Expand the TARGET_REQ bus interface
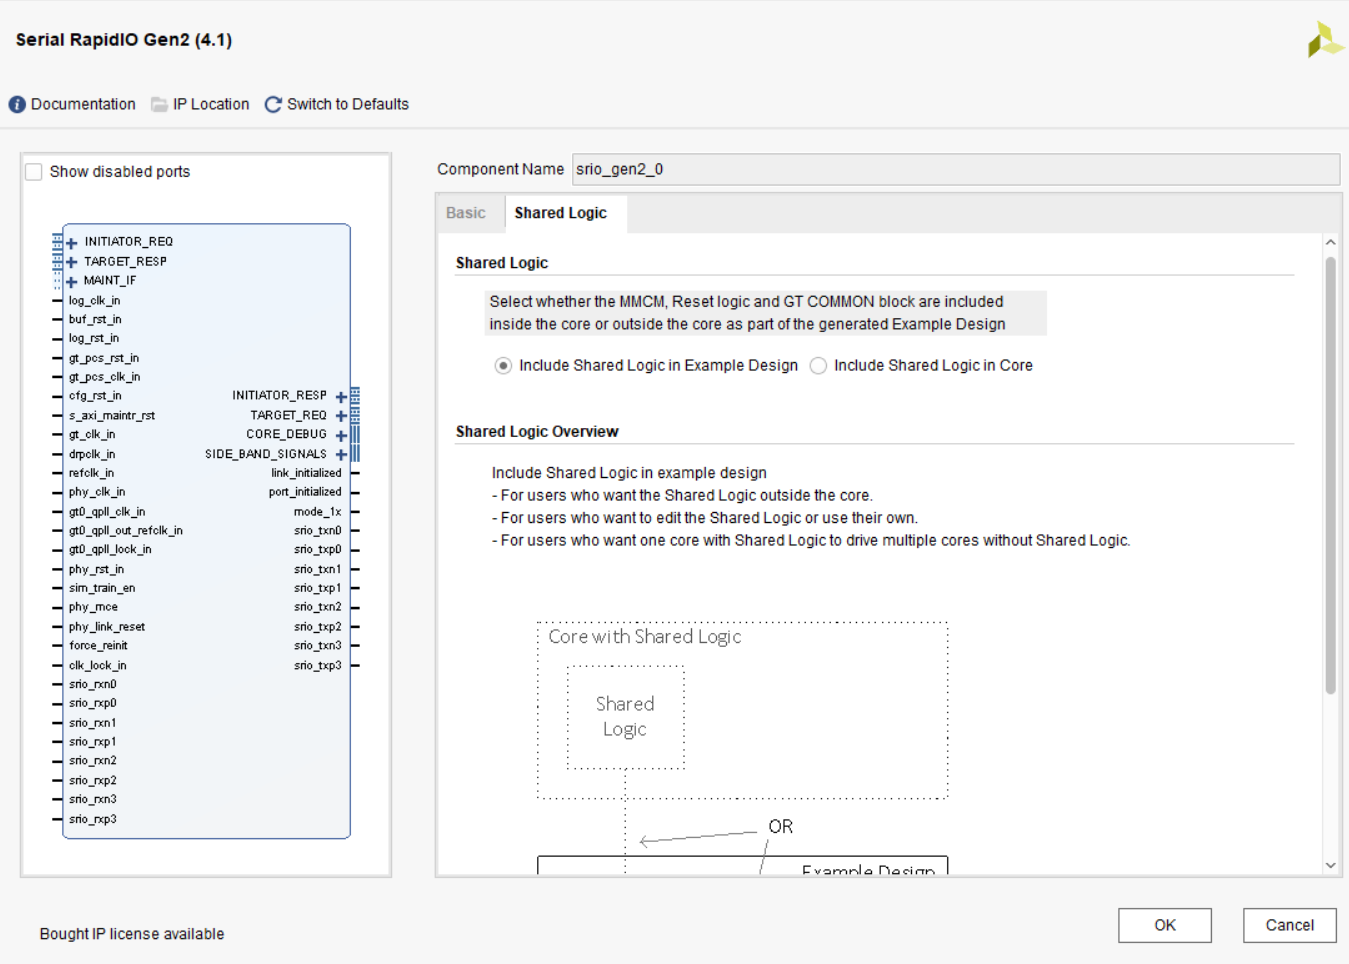This screenshot has width=1349, height=964. 341,415
